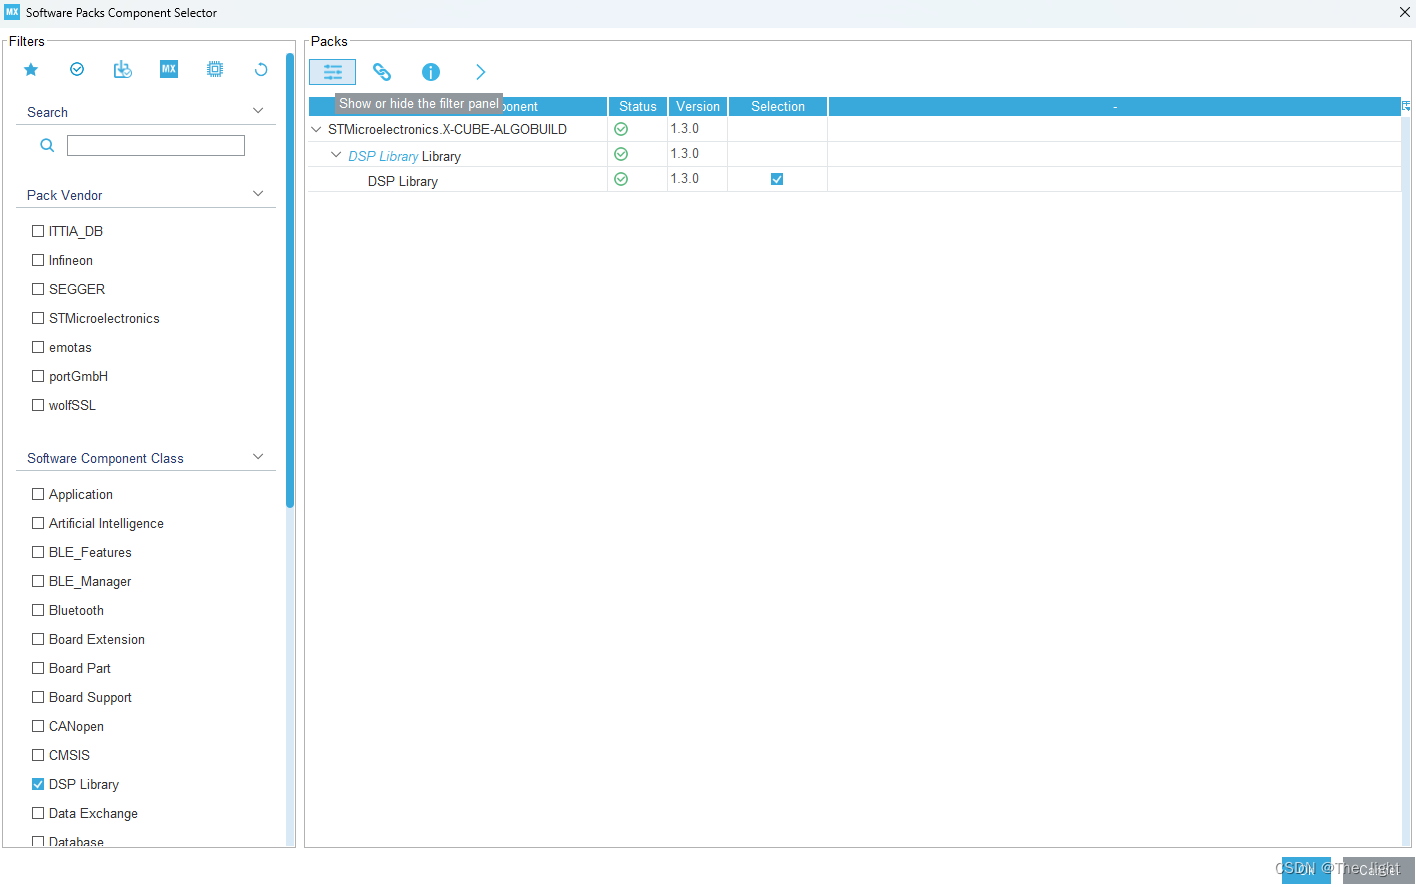This screenshot has height=887, width=1416.
Task: Sort by the Version column header
Action: point(697,106)
